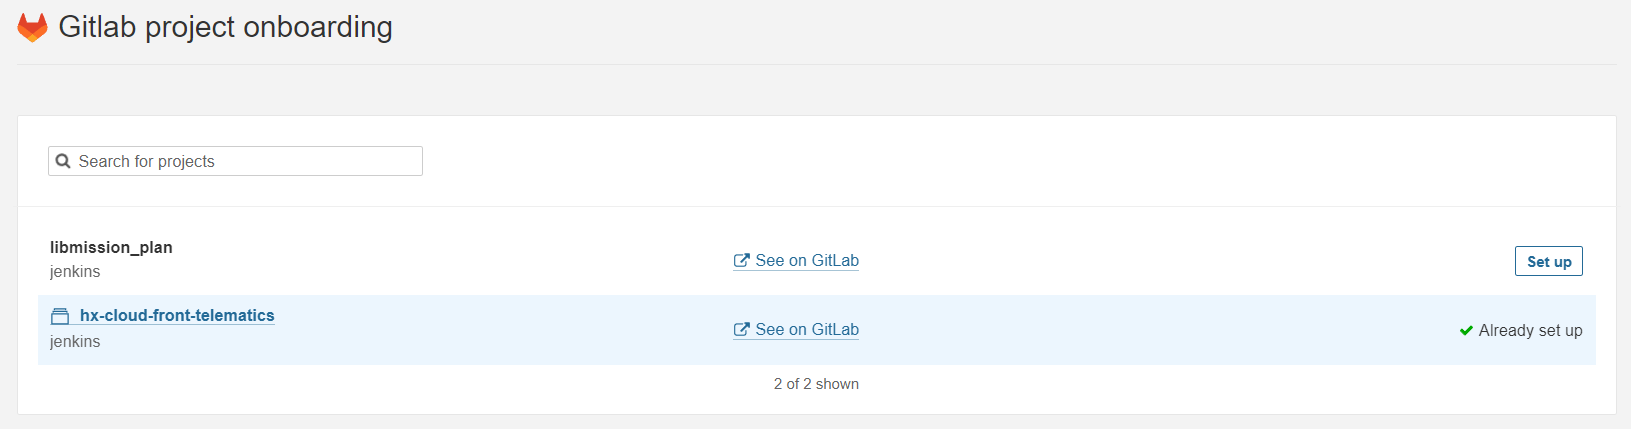Click the green checkmark icon

click(x=1466, y=330)
